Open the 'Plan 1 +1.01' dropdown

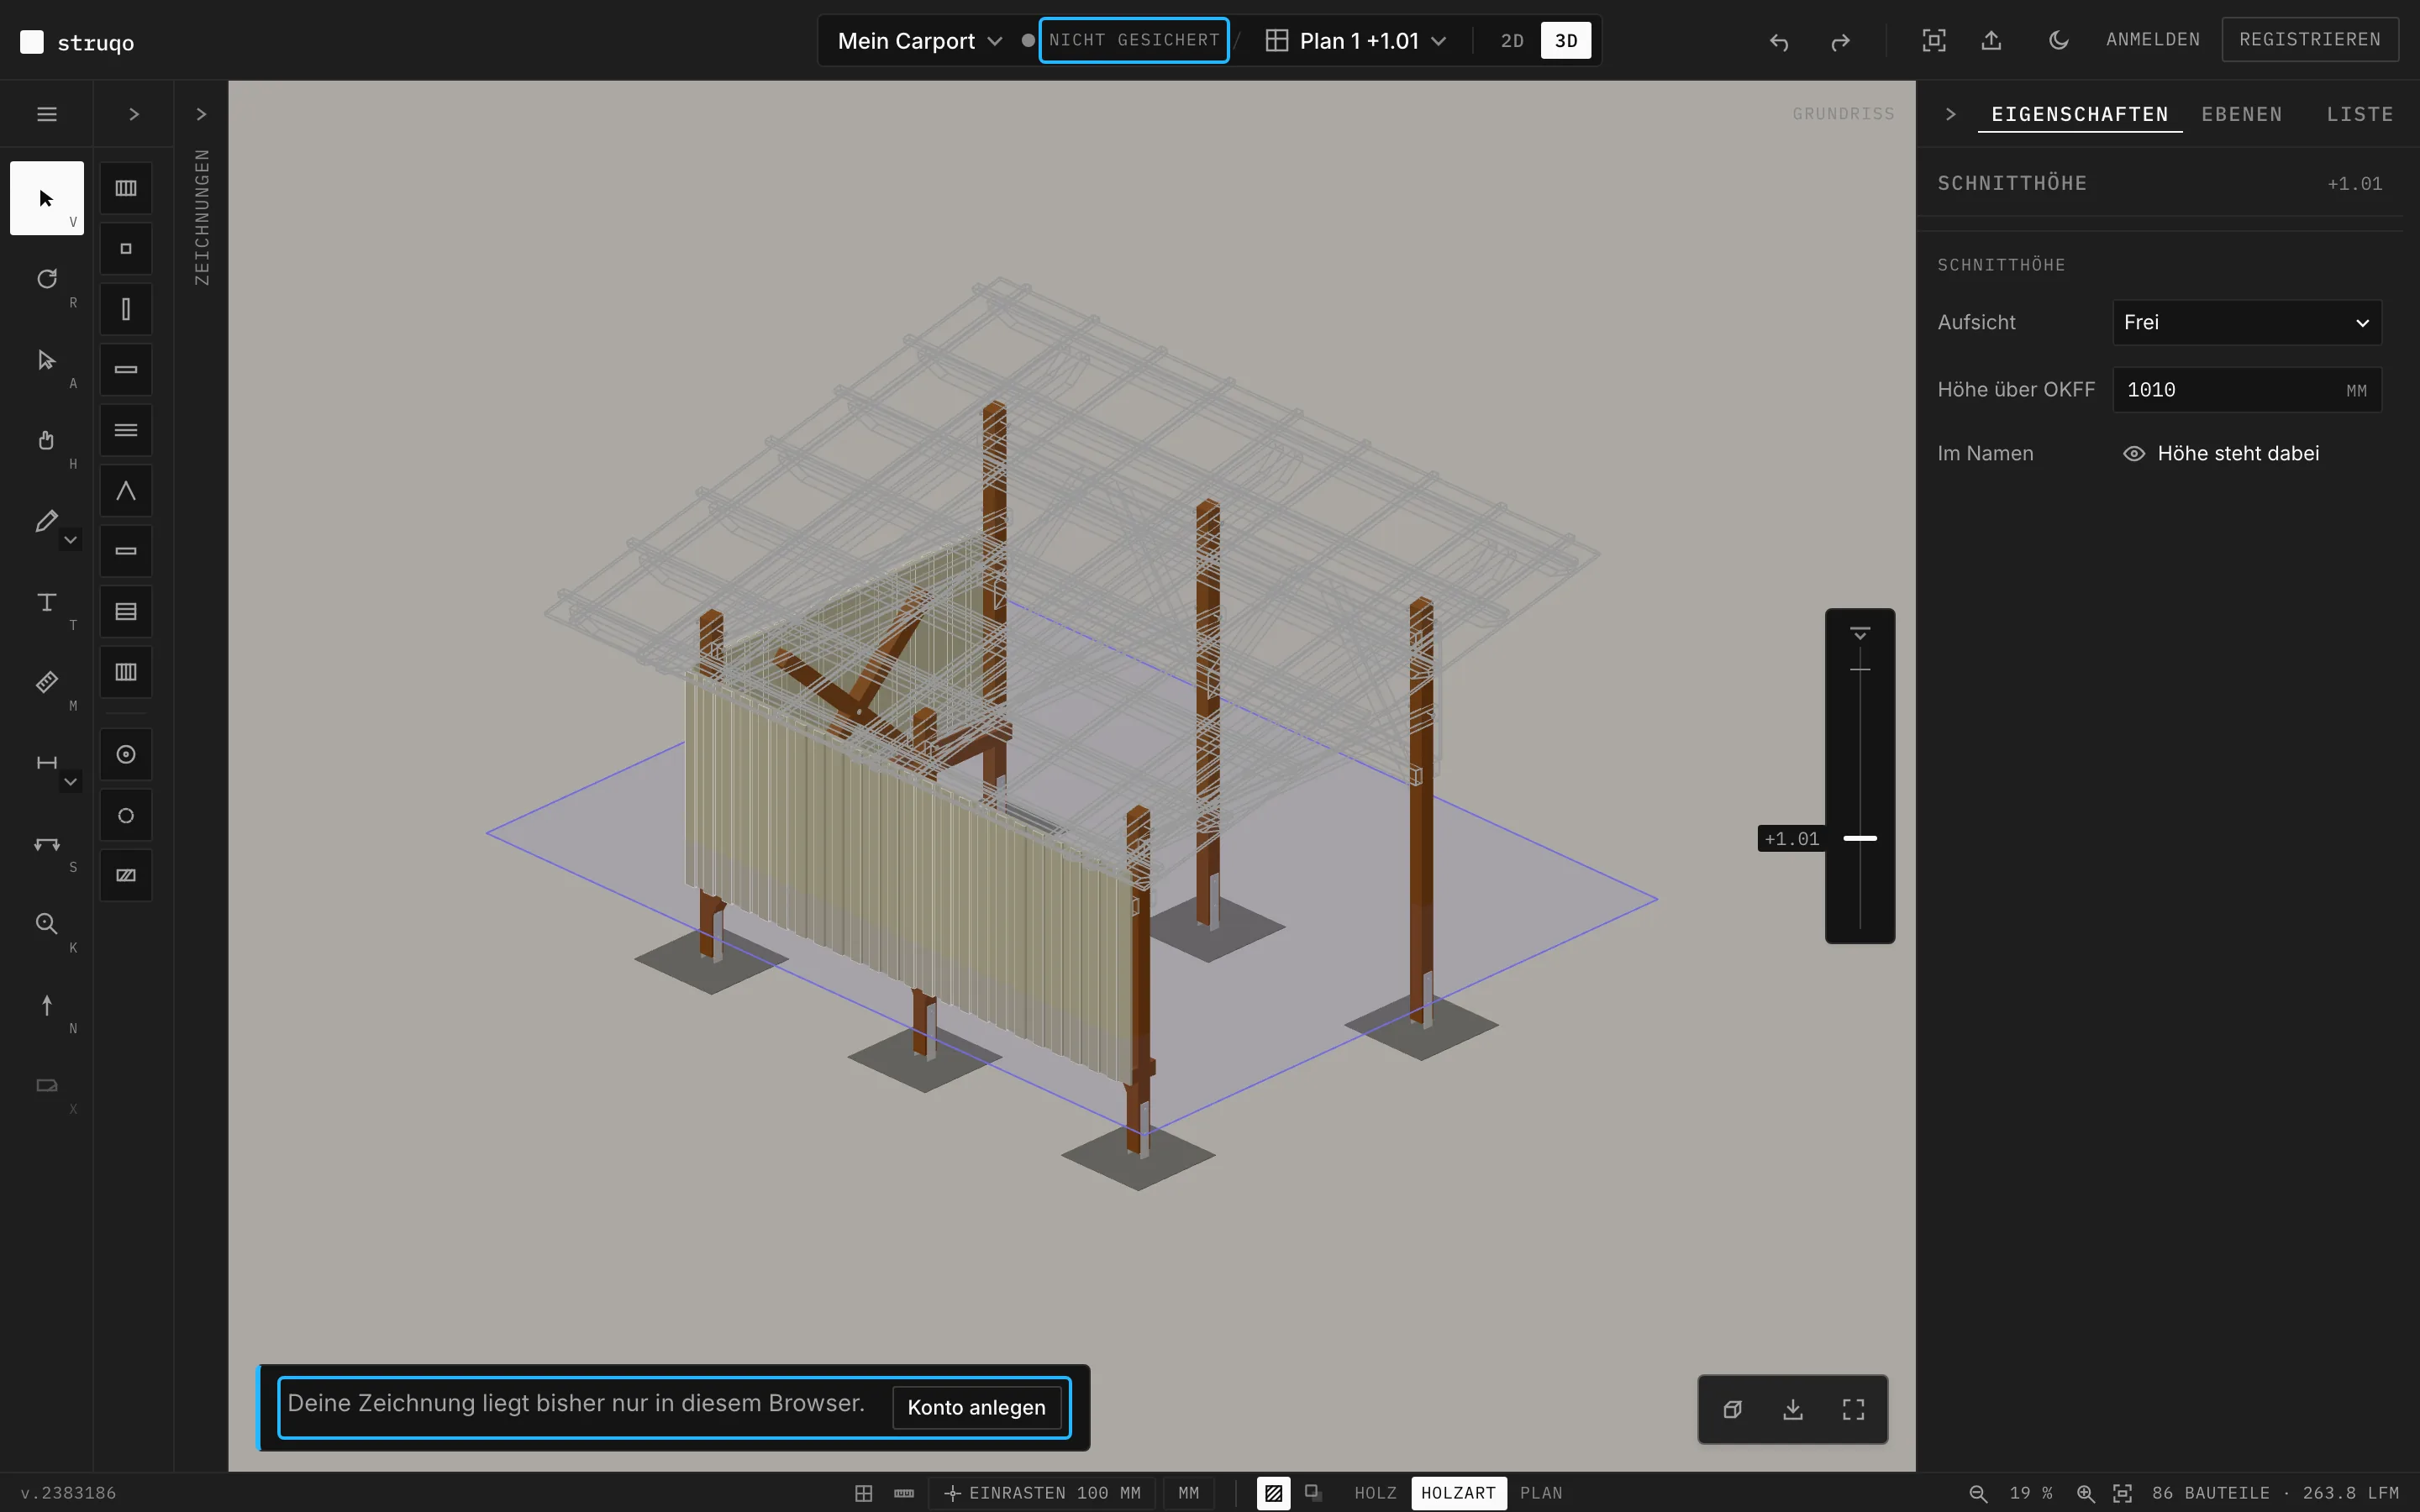(x=1357, y=41)
